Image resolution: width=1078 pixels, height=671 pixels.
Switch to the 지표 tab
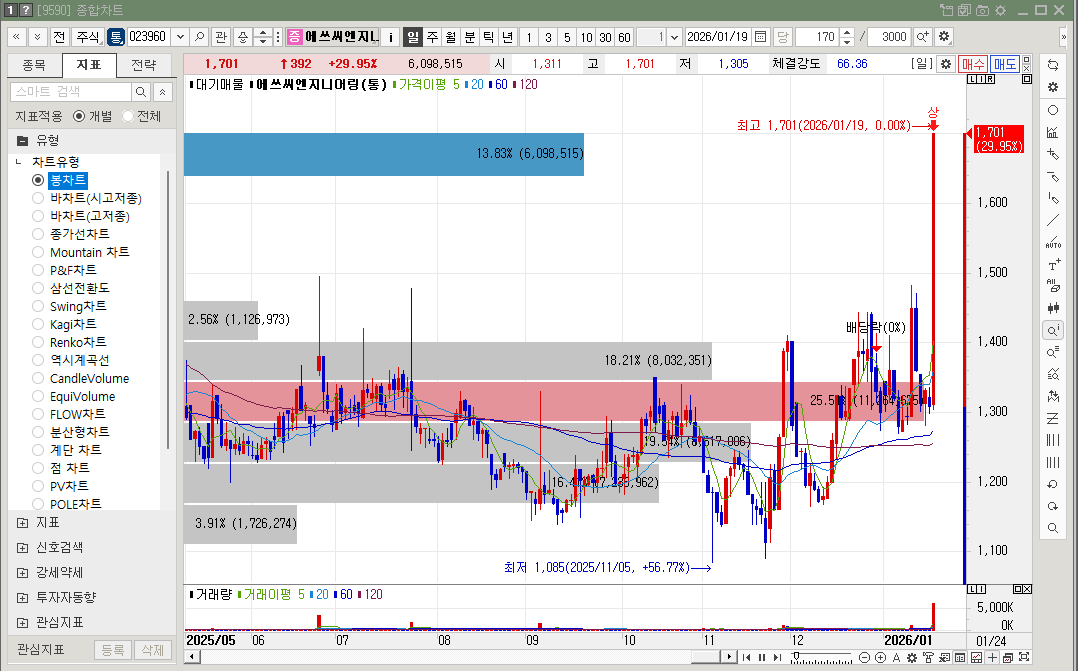89,65
